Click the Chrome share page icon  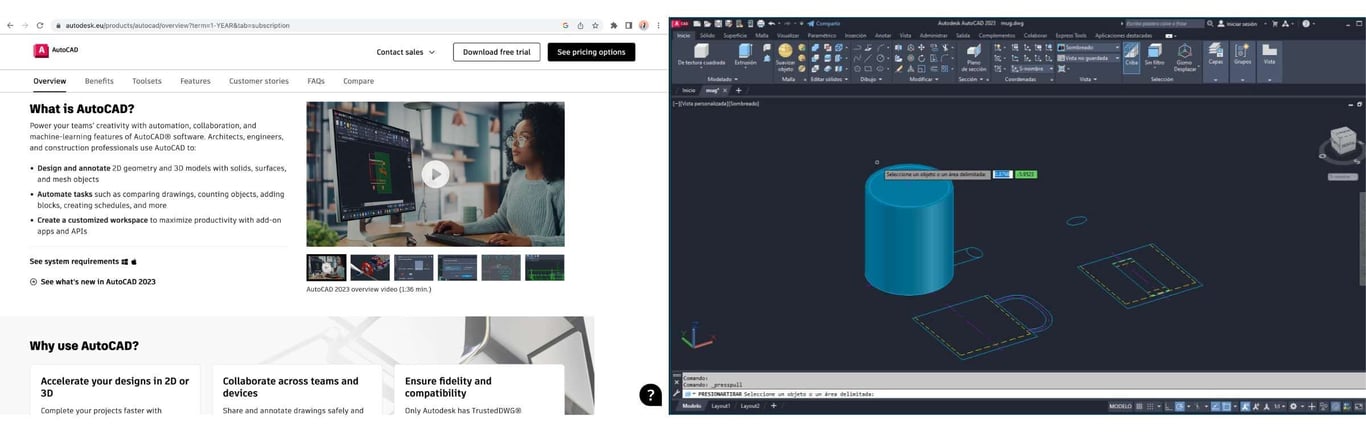[580, 25]
